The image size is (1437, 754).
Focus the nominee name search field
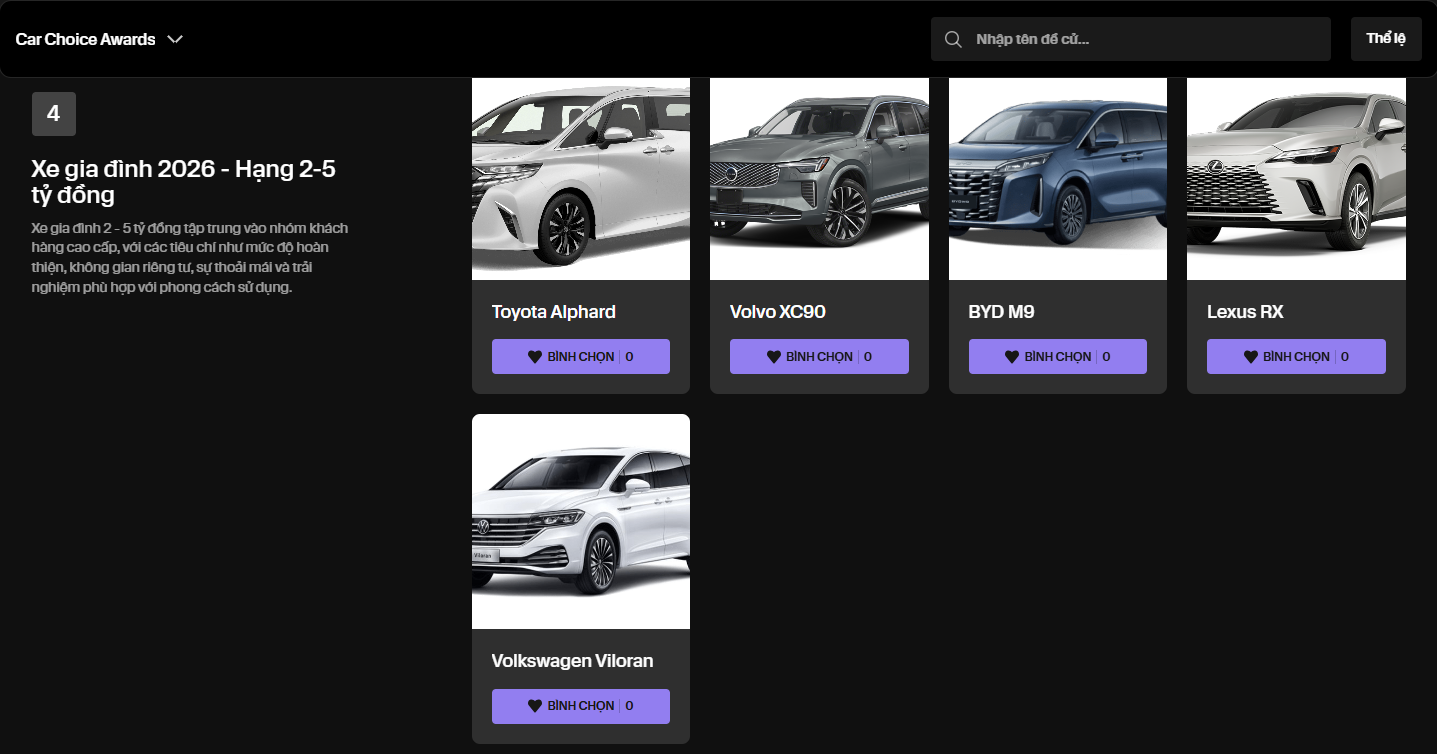tap(1131, 39)
